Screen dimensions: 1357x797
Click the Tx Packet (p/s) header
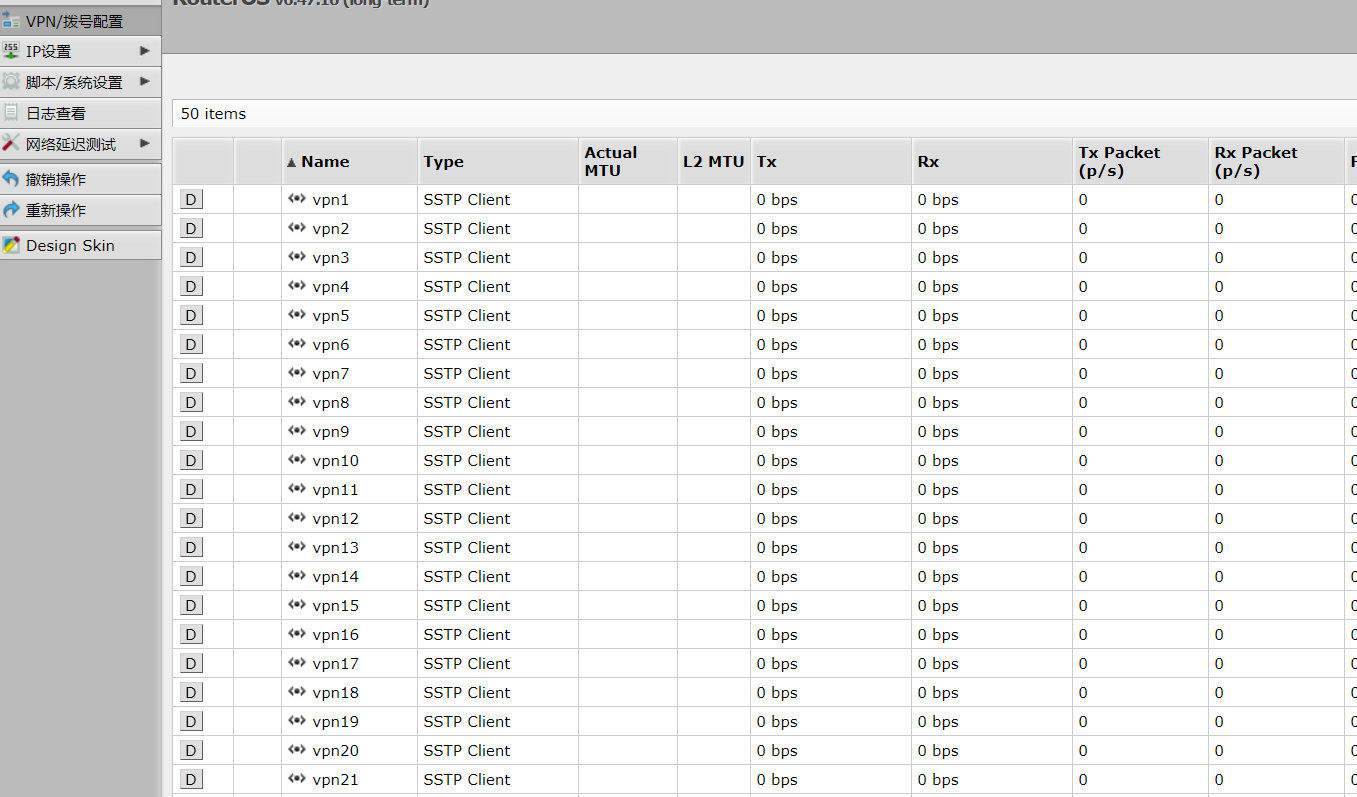pos(1141,161)
